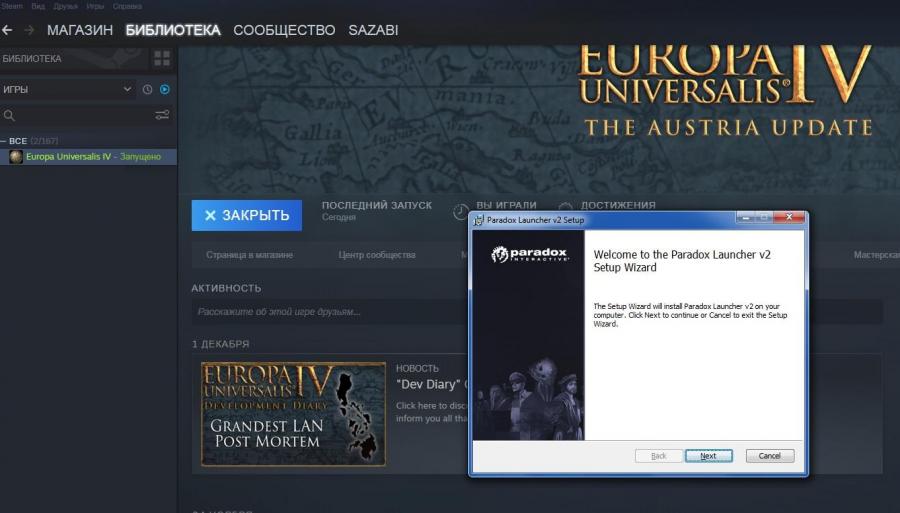Screen dimensions: 900x513
Task: Cancel the Paradox Launcher setup
Action: coord(769,456)
